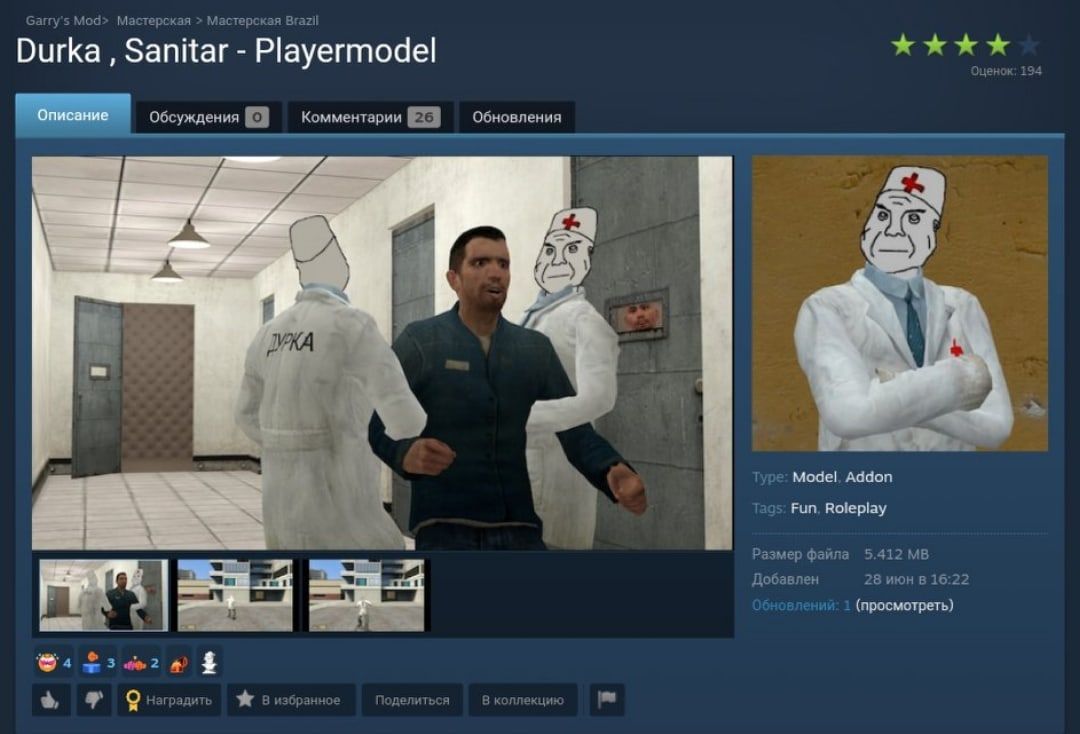Open Мастерская Brazil breadcrumb link

point(262,21)
